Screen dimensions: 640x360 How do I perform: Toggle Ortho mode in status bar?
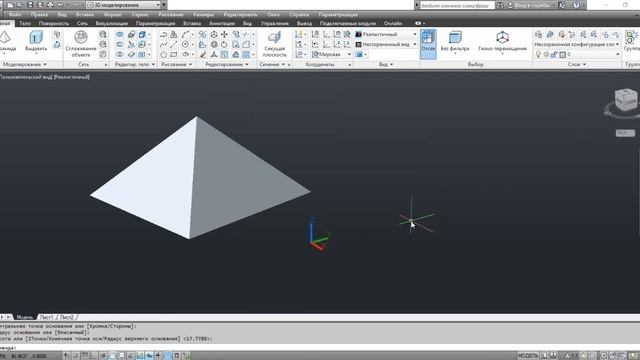point(93,356)
